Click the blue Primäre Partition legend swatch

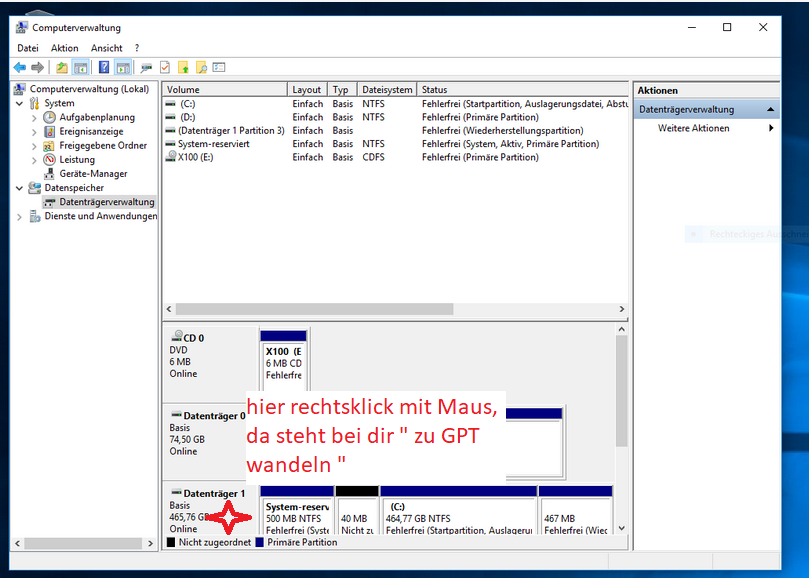click(x=260, y=542)
